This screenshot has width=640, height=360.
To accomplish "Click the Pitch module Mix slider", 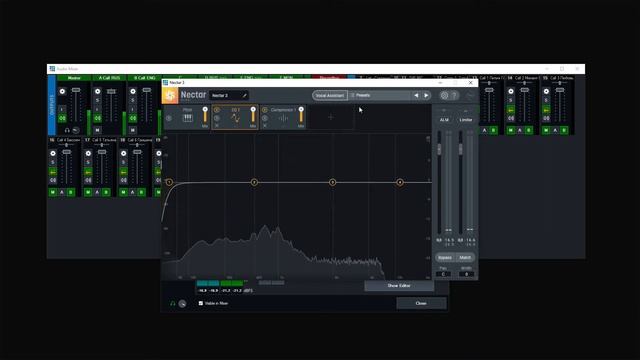I will click(205, 116).
